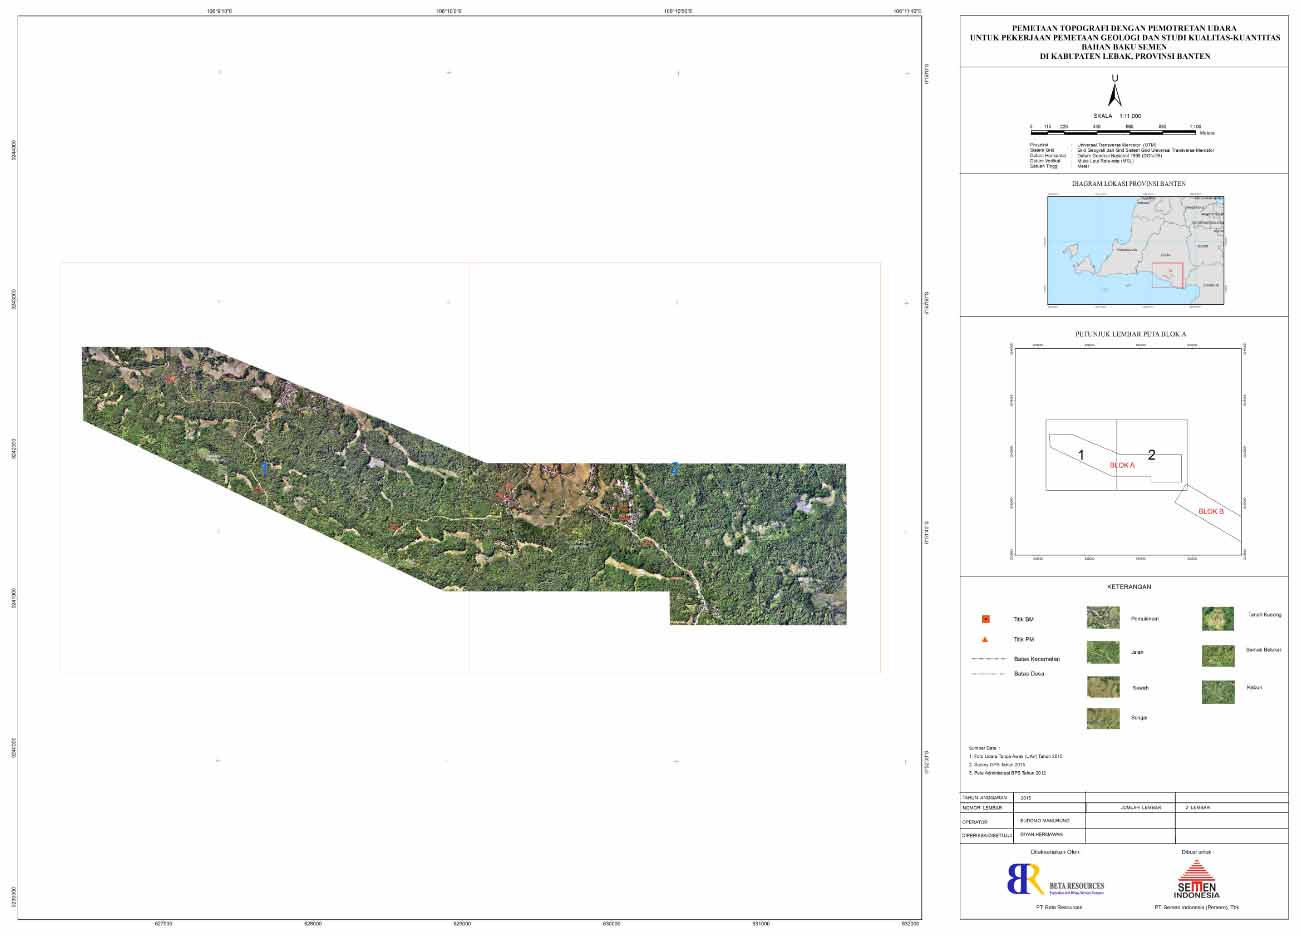Click the map title PEMETAAN TOPOGRAFI DENGAN PEMOTRETAN UDARA
The width and height of the screenshot is (1300, 935).
(1124, 30)
